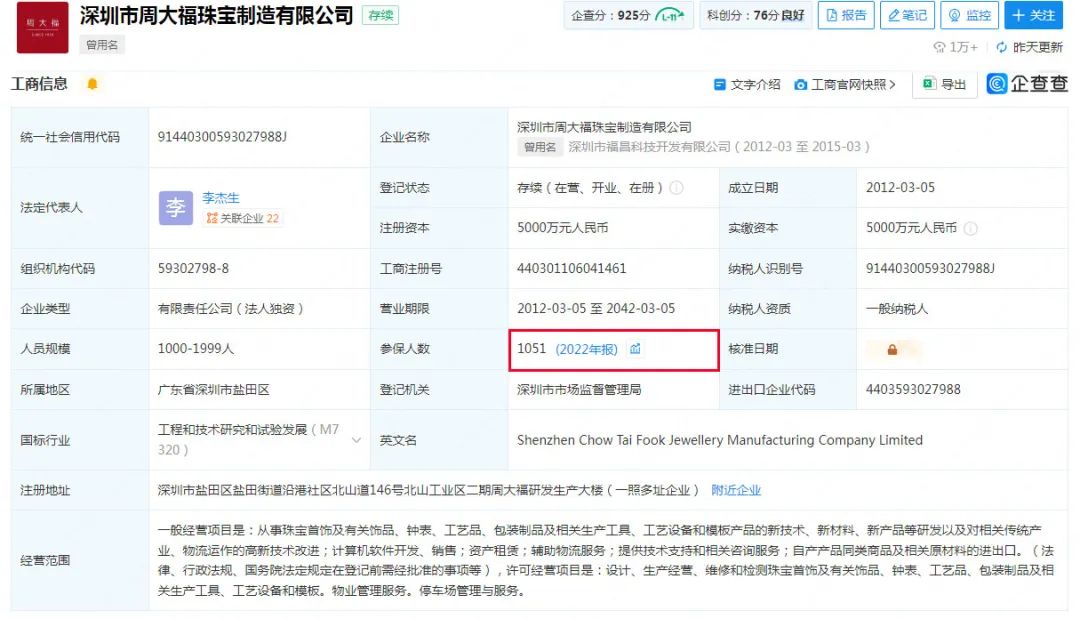Click 所属地区 广东省深圳市盐田区
The width and height of the screenshot is (1080, 619).
(x=214, y=390)
